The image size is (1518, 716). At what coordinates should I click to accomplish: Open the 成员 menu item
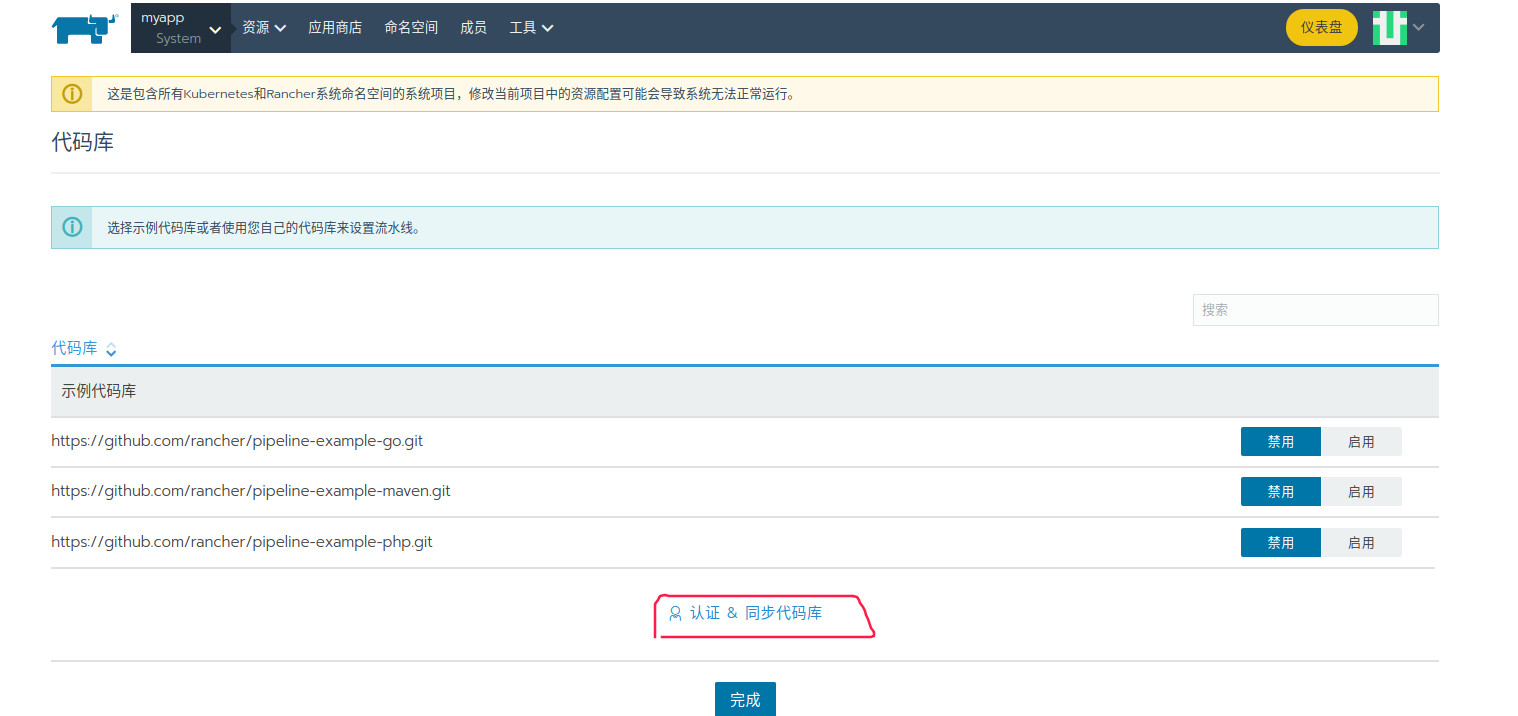(473, 28)
